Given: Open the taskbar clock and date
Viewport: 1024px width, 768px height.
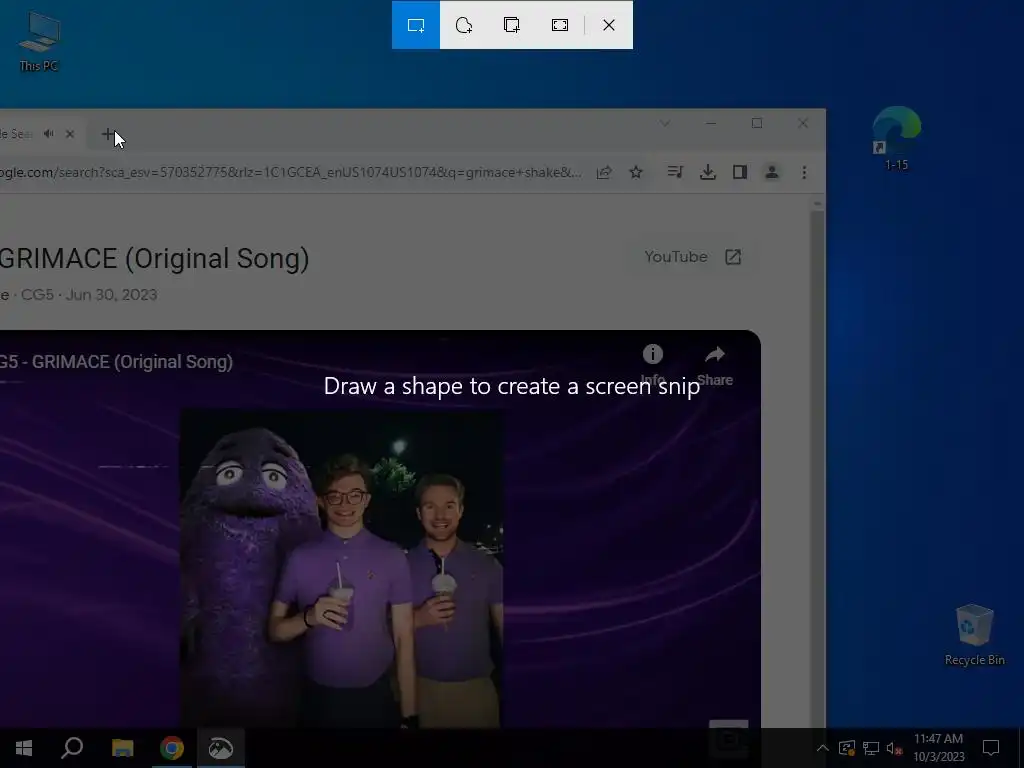Looking at the screenshot, I should click(x=938, y=748).
